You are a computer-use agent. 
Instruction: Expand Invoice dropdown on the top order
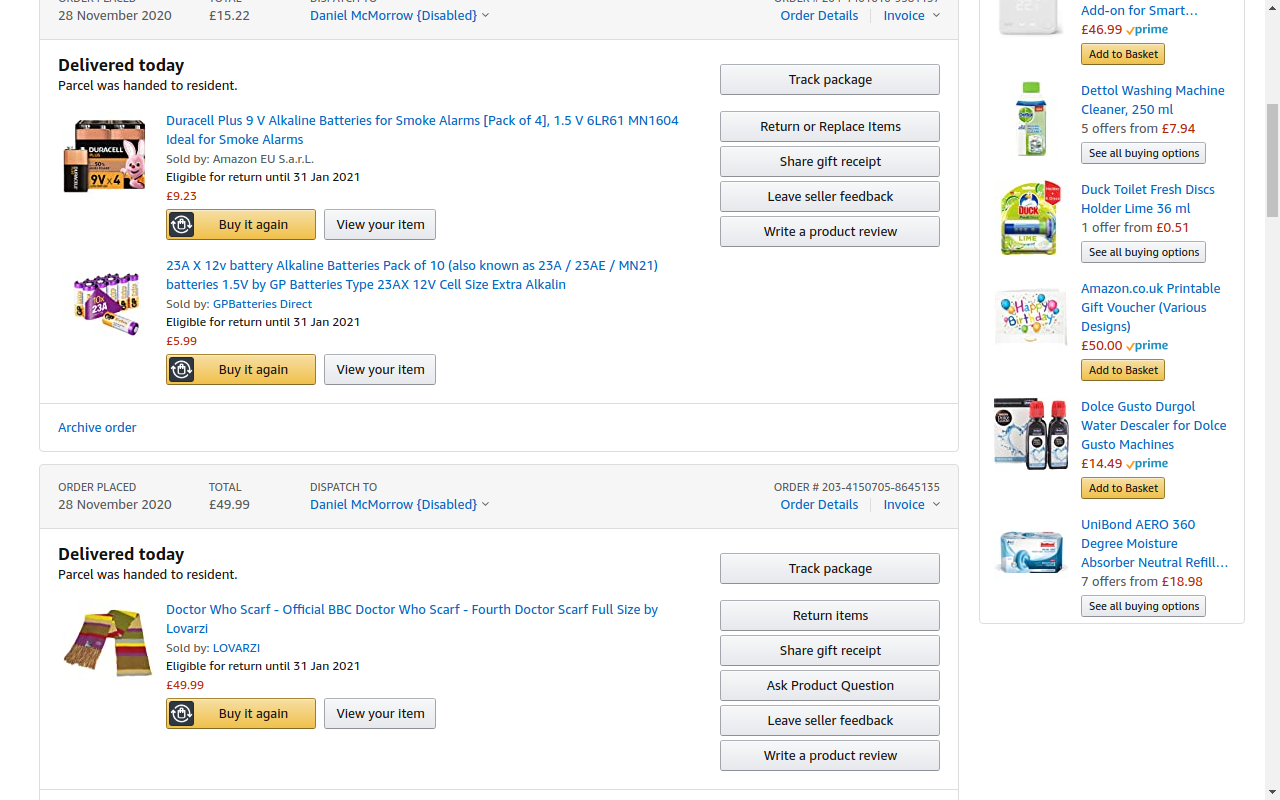(911, 16)
